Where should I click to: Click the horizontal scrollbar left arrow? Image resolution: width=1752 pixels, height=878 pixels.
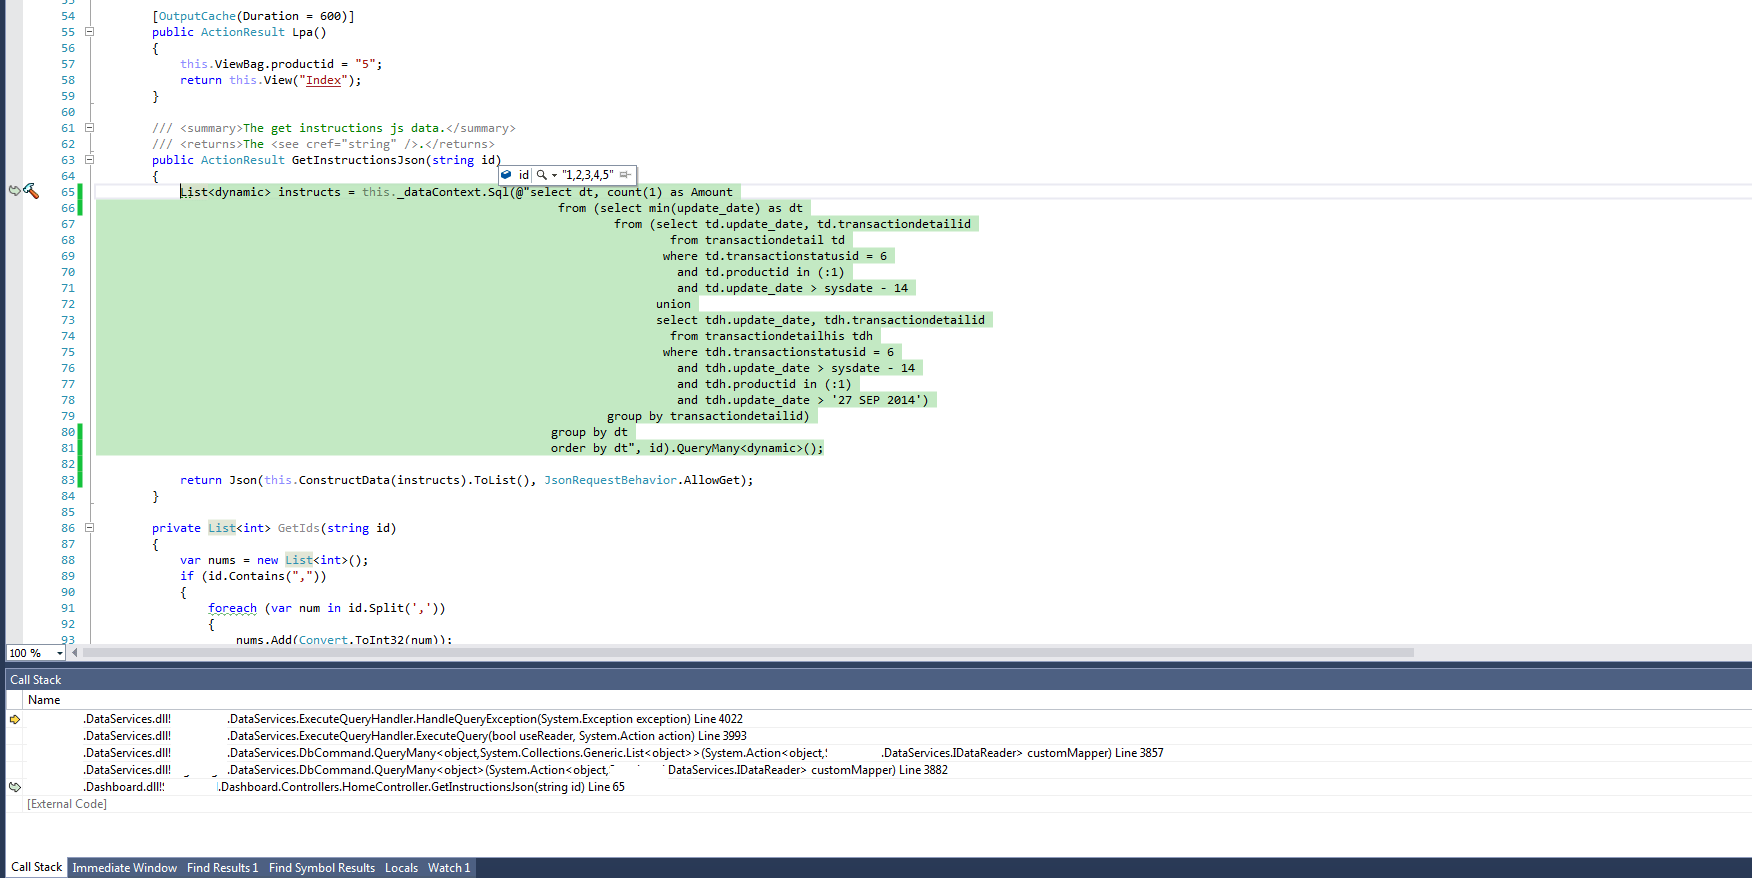(75, 653)
